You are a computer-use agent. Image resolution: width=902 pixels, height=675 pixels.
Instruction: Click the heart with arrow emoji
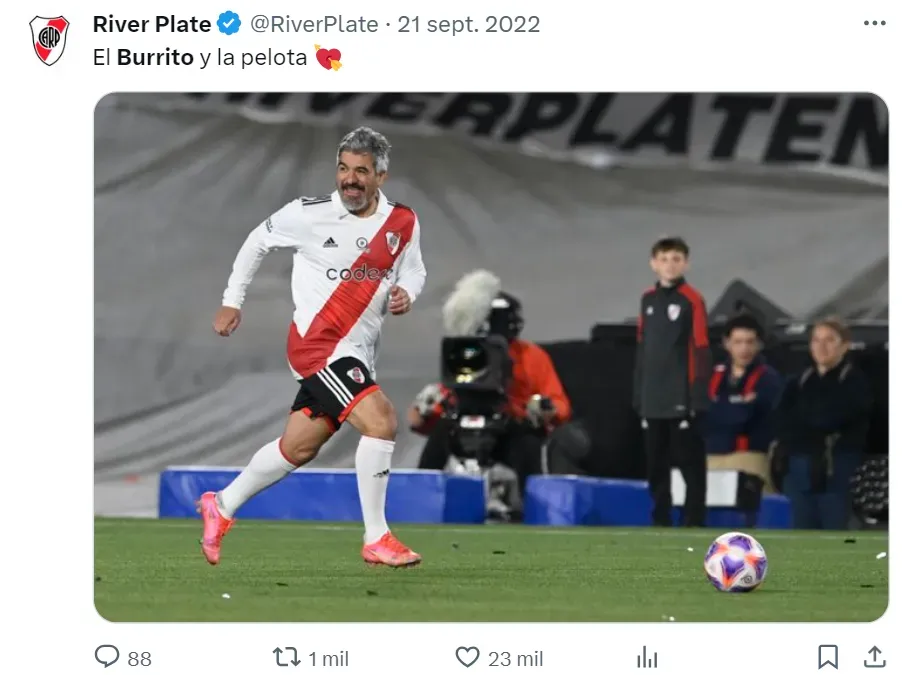coord(328,58)
